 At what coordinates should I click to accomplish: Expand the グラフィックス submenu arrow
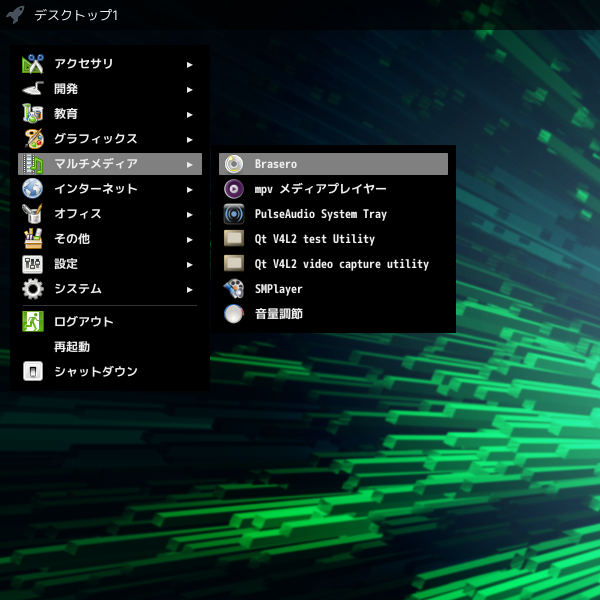tap(189, 140)
